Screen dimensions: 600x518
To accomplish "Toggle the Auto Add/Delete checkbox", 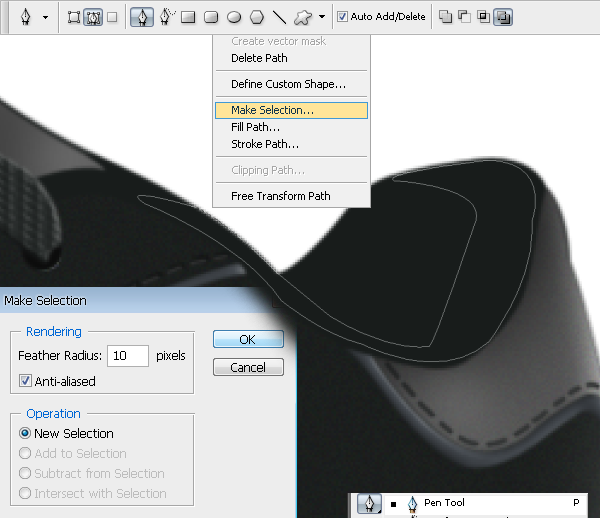I will (x=342, y=16).
